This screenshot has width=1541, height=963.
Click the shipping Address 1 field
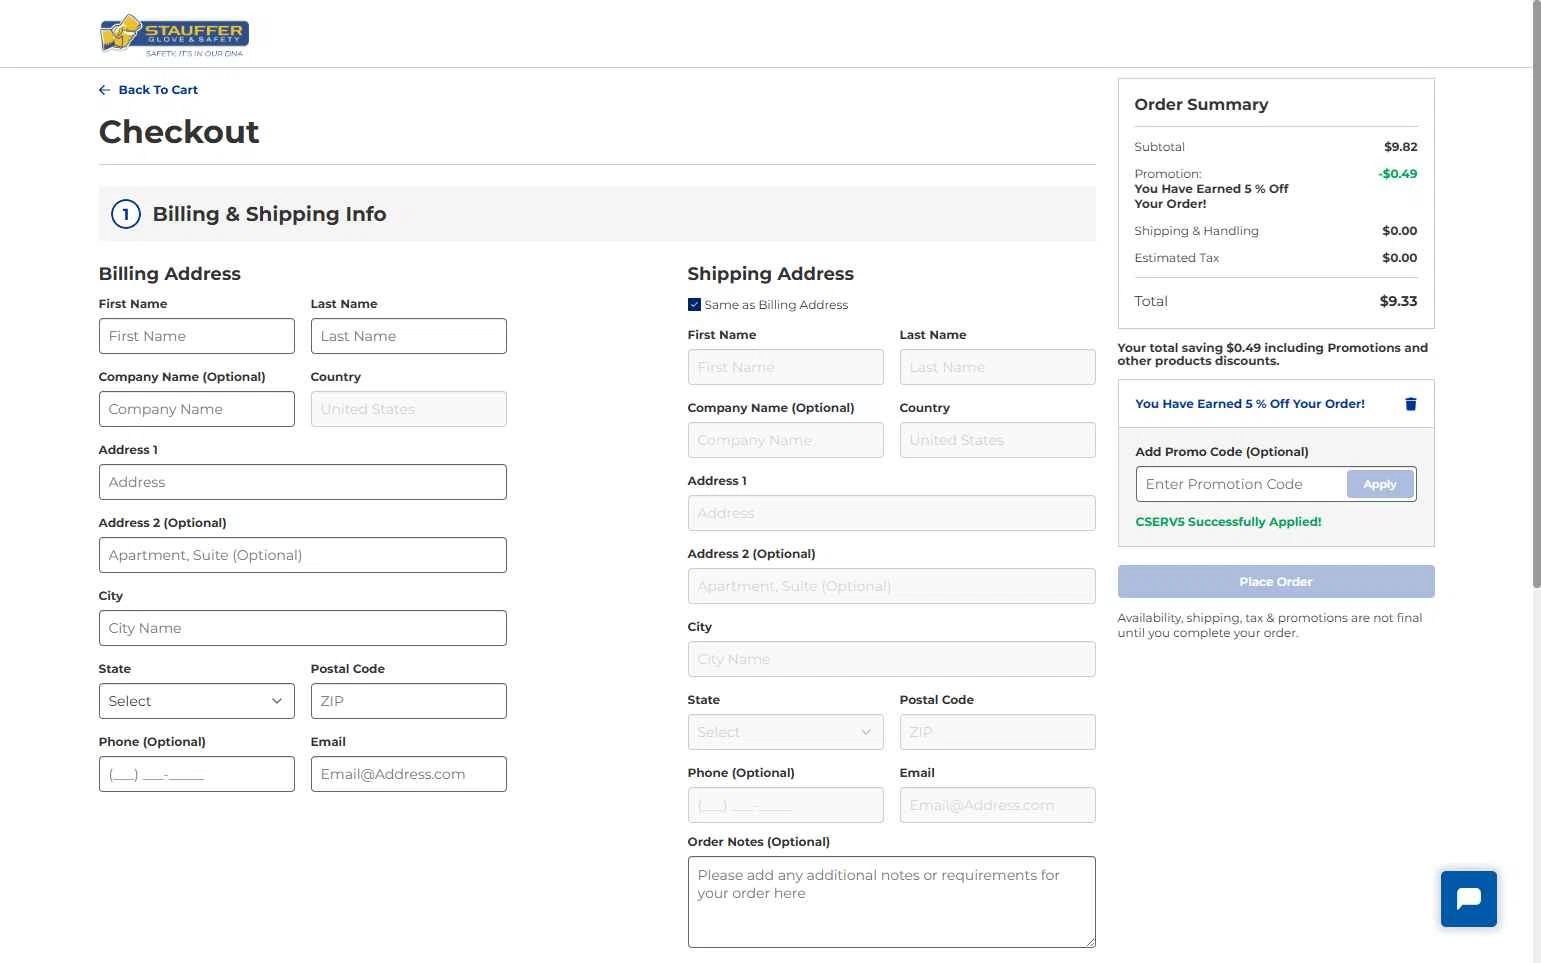click(x=892, y=513)
